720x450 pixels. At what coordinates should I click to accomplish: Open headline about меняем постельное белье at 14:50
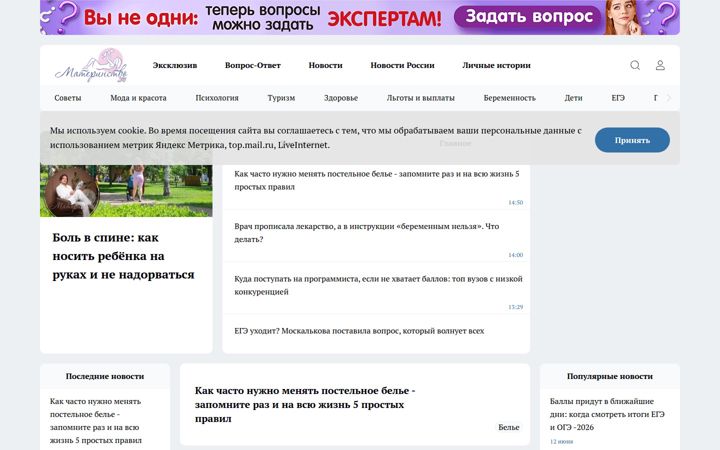pyautogui.click(x=377, y=180)
